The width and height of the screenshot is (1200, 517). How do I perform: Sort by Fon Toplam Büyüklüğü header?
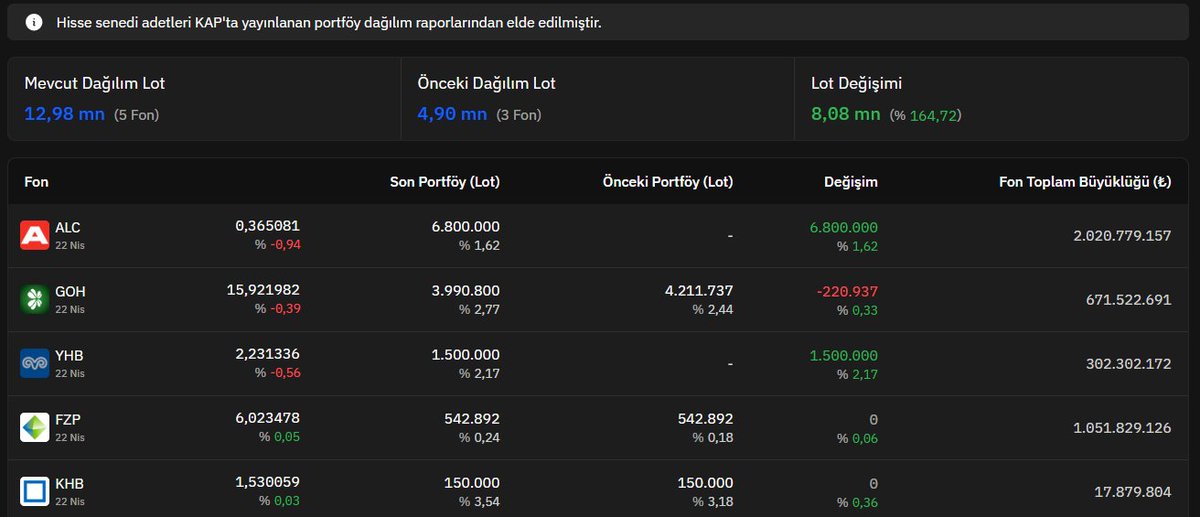click(1085, 182)
